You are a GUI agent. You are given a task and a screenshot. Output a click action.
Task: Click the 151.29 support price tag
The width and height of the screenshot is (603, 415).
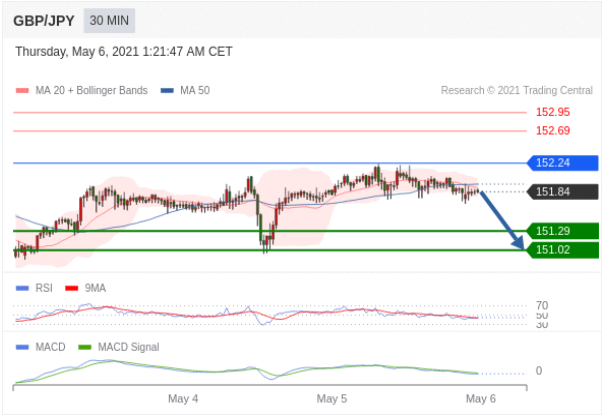[562, 231]
